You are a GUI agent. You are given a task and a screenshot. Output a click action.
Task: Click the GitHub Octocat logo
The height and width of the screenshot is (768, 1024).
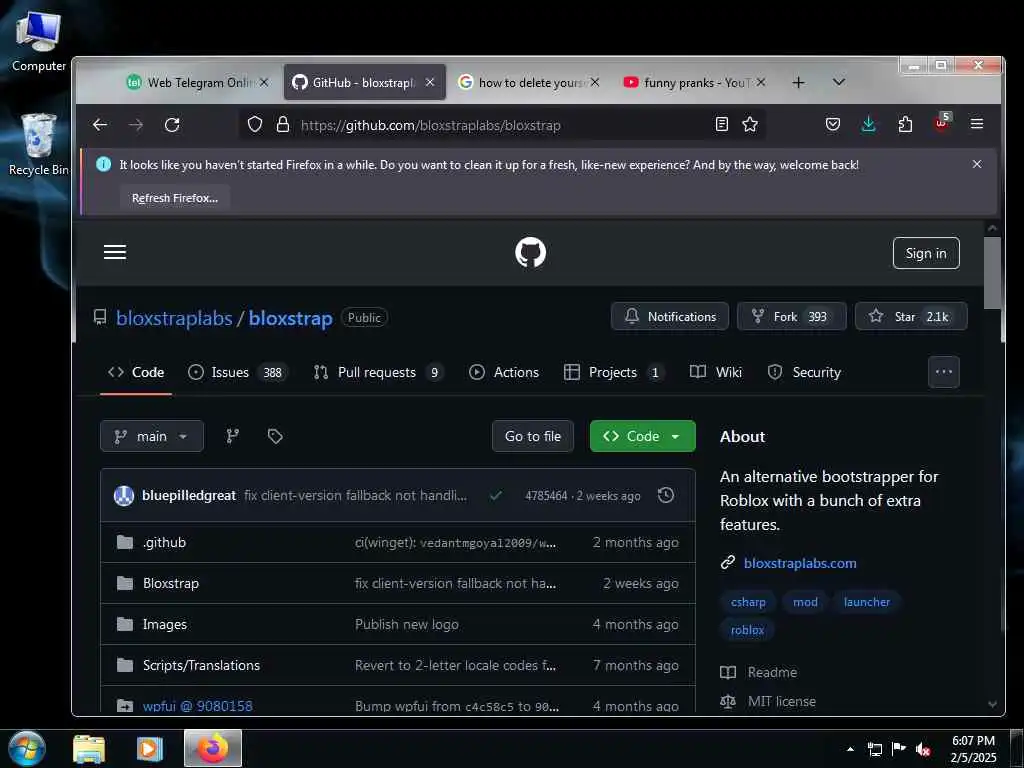point(530,252)
